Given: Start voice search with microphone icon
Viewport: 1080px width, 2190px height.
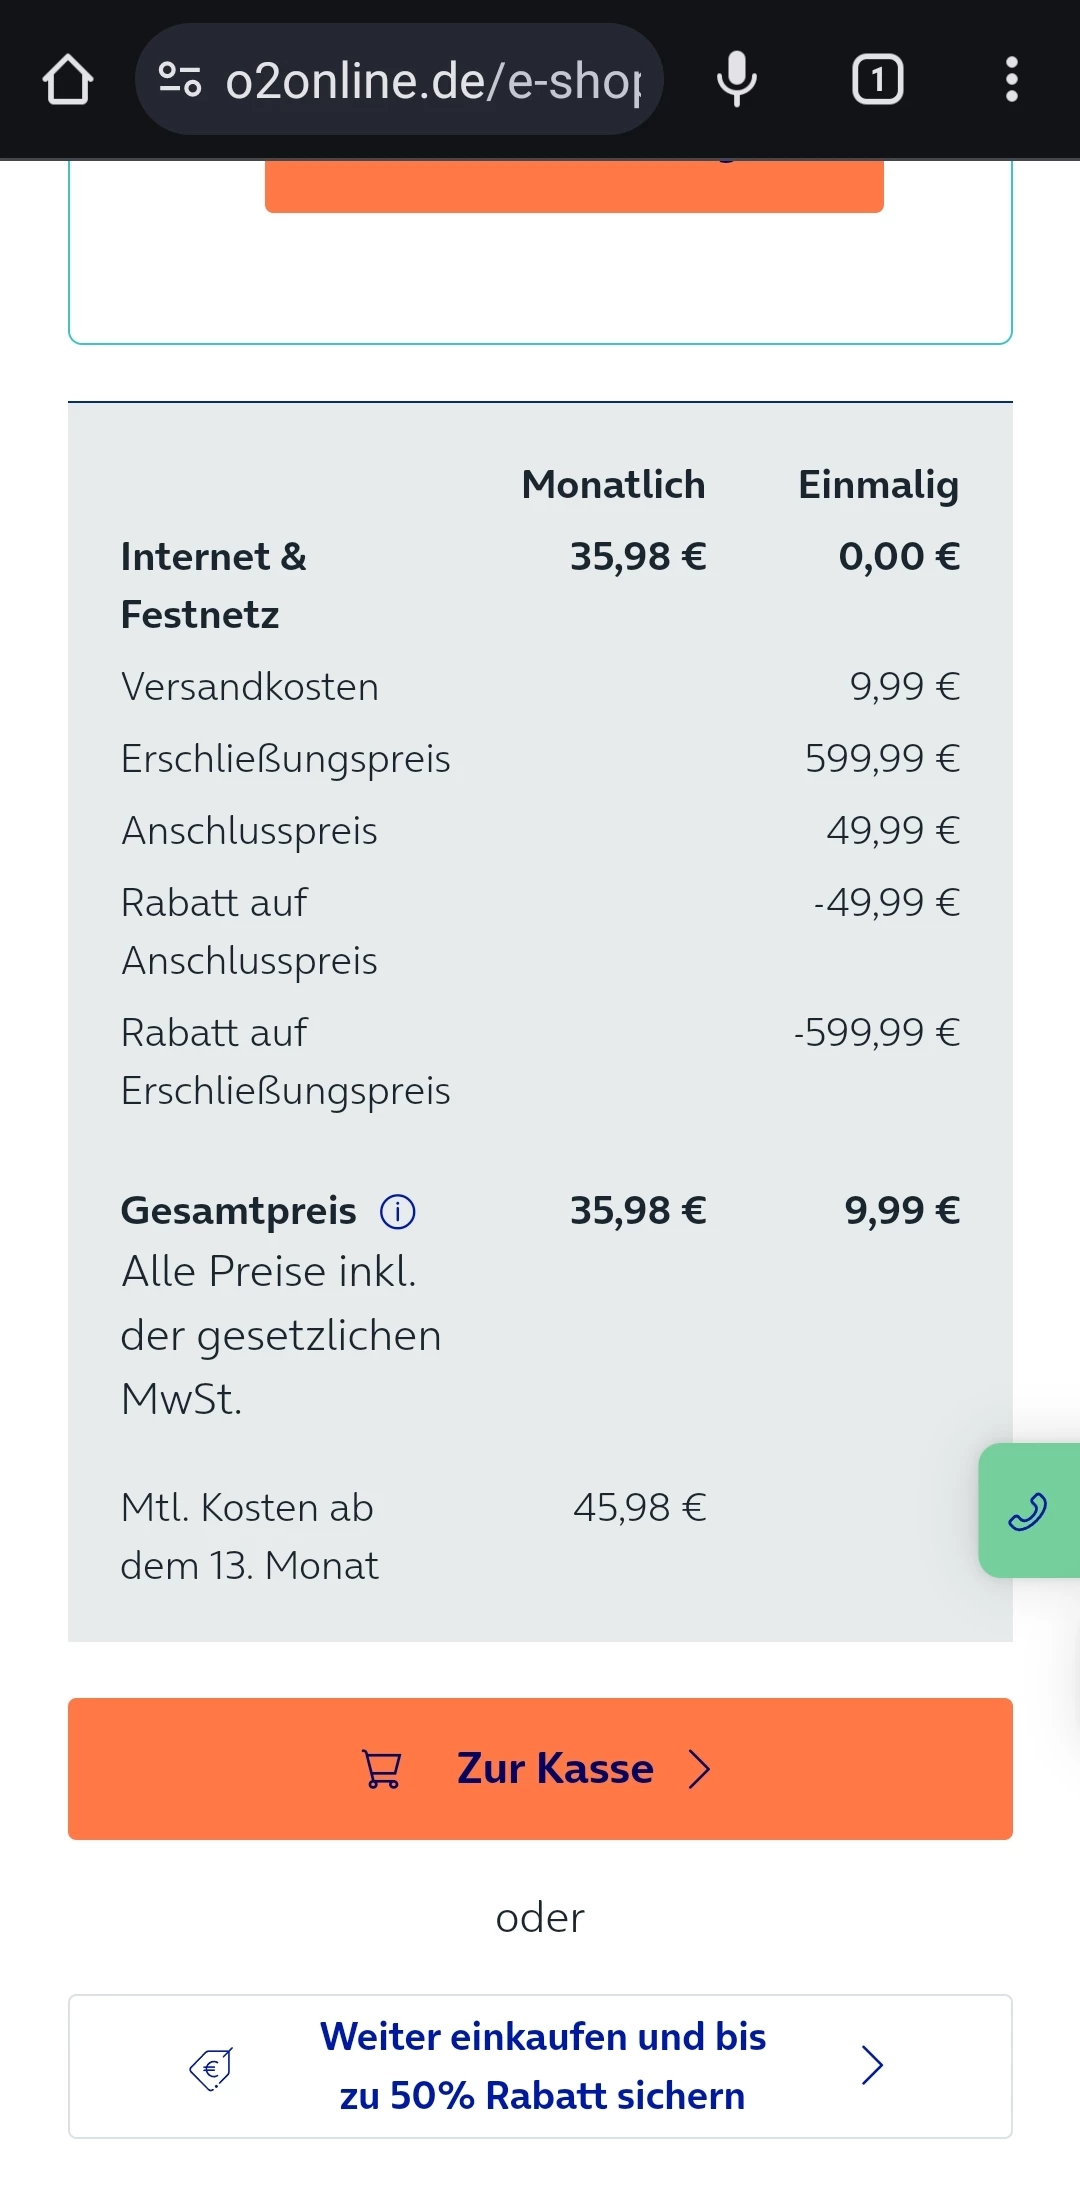Looking at the screenshot, I should tap(737, 80).
